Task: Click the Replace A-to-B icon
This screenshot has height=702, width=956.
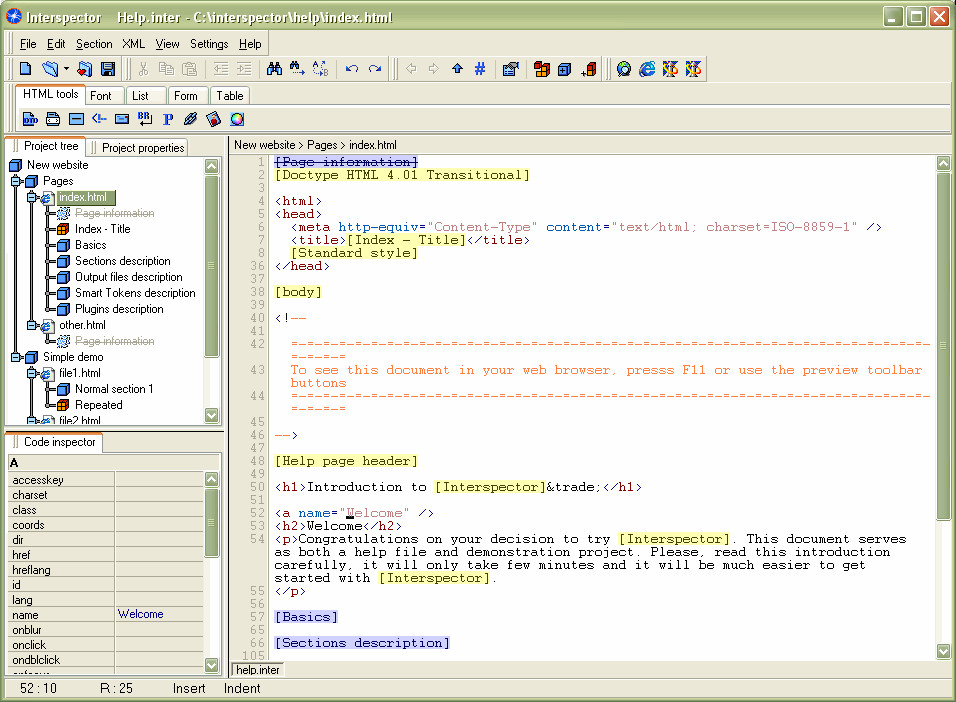Action: [320, 69]
